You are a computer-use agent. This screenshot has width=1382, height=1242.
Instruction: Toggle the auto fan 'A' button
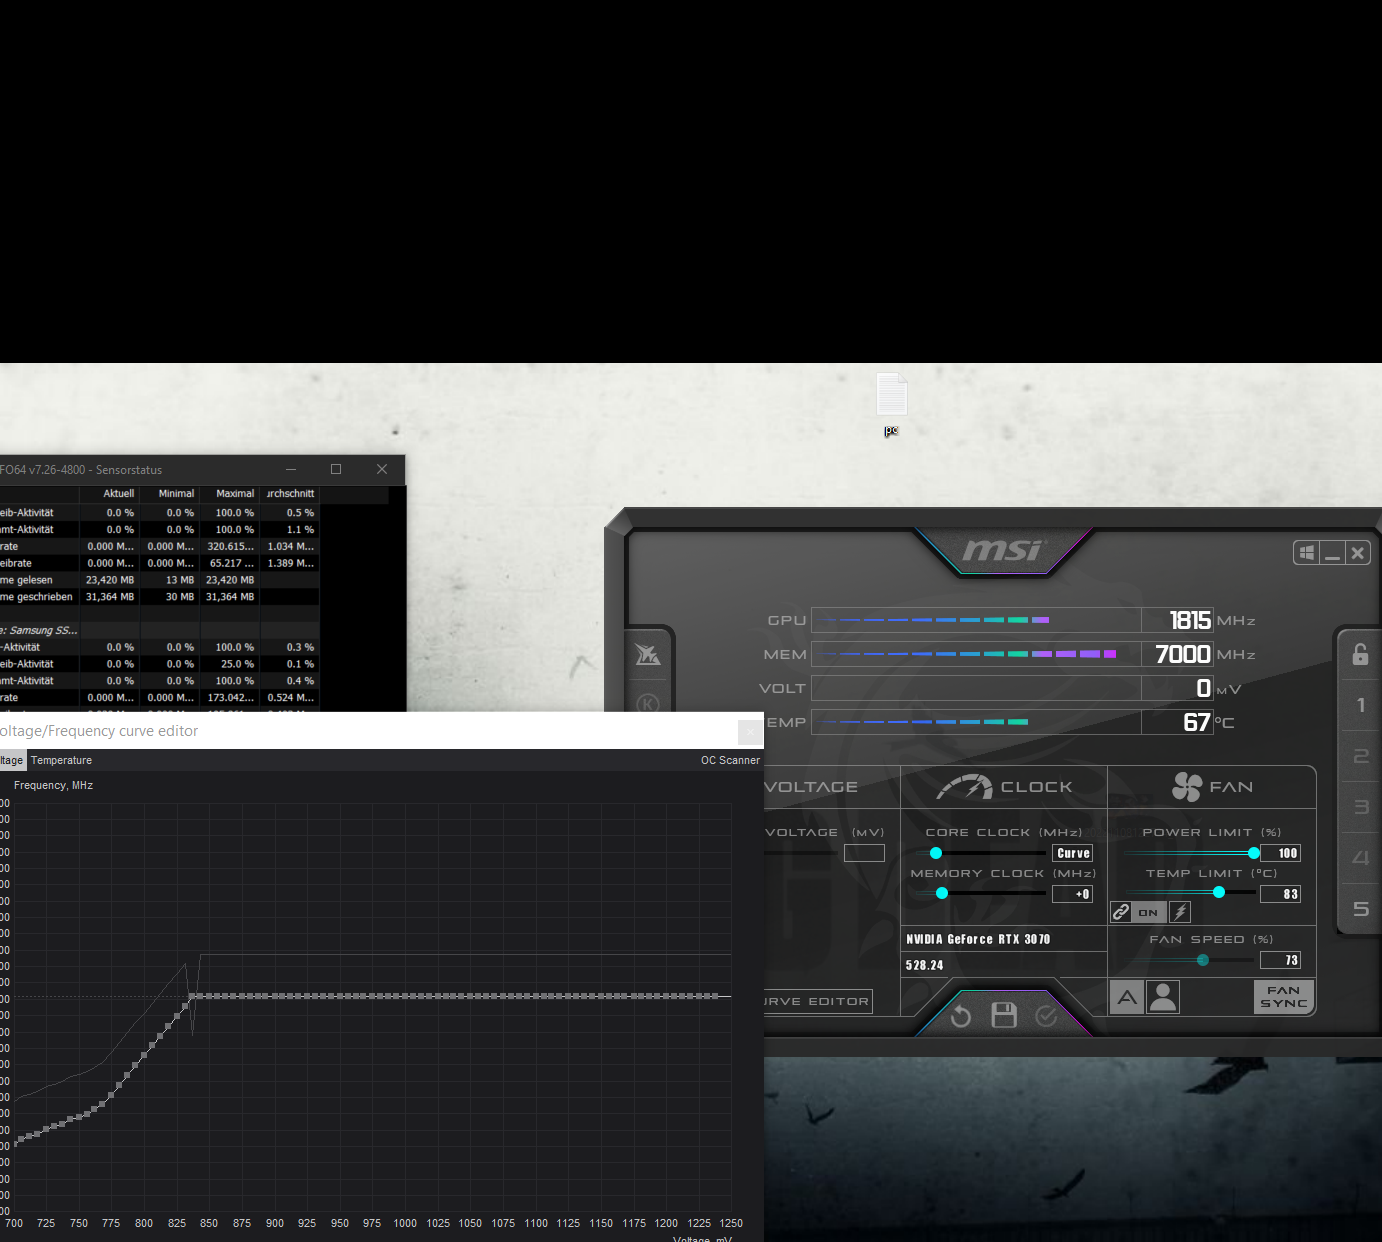coord(1127,997)
